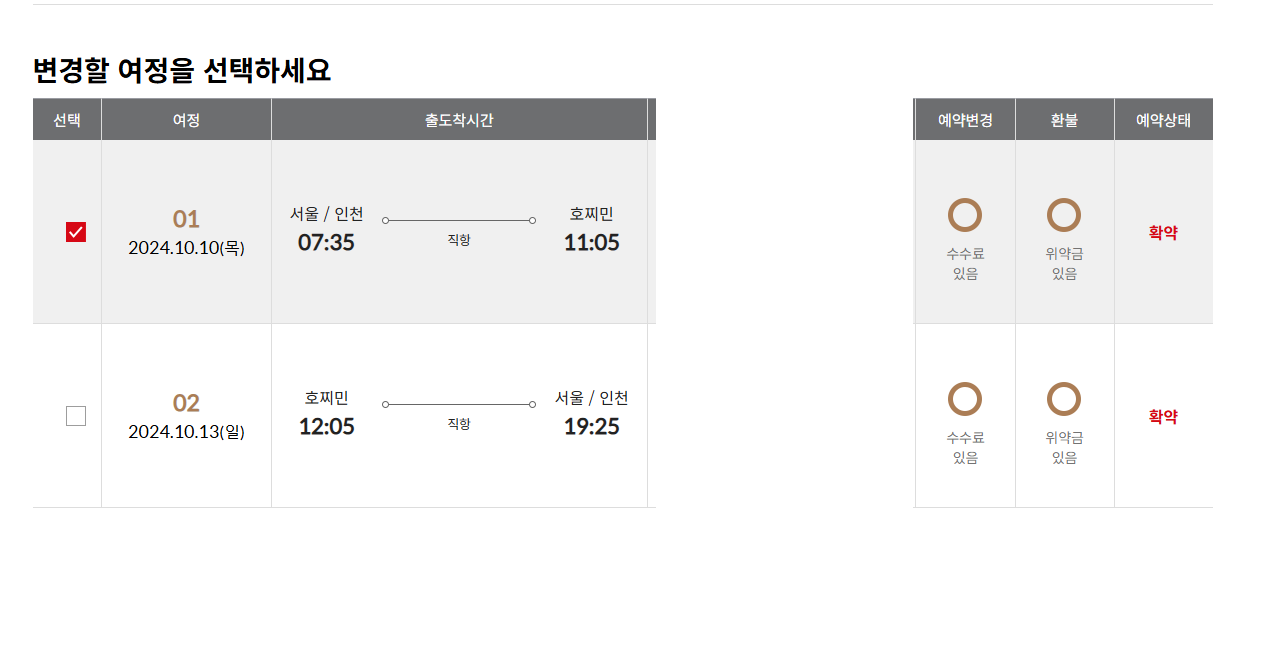Viewport: 1275px width, 648px height.
Task: Click the 확약 status for itinerary 02
Action: click(1163, 416)
